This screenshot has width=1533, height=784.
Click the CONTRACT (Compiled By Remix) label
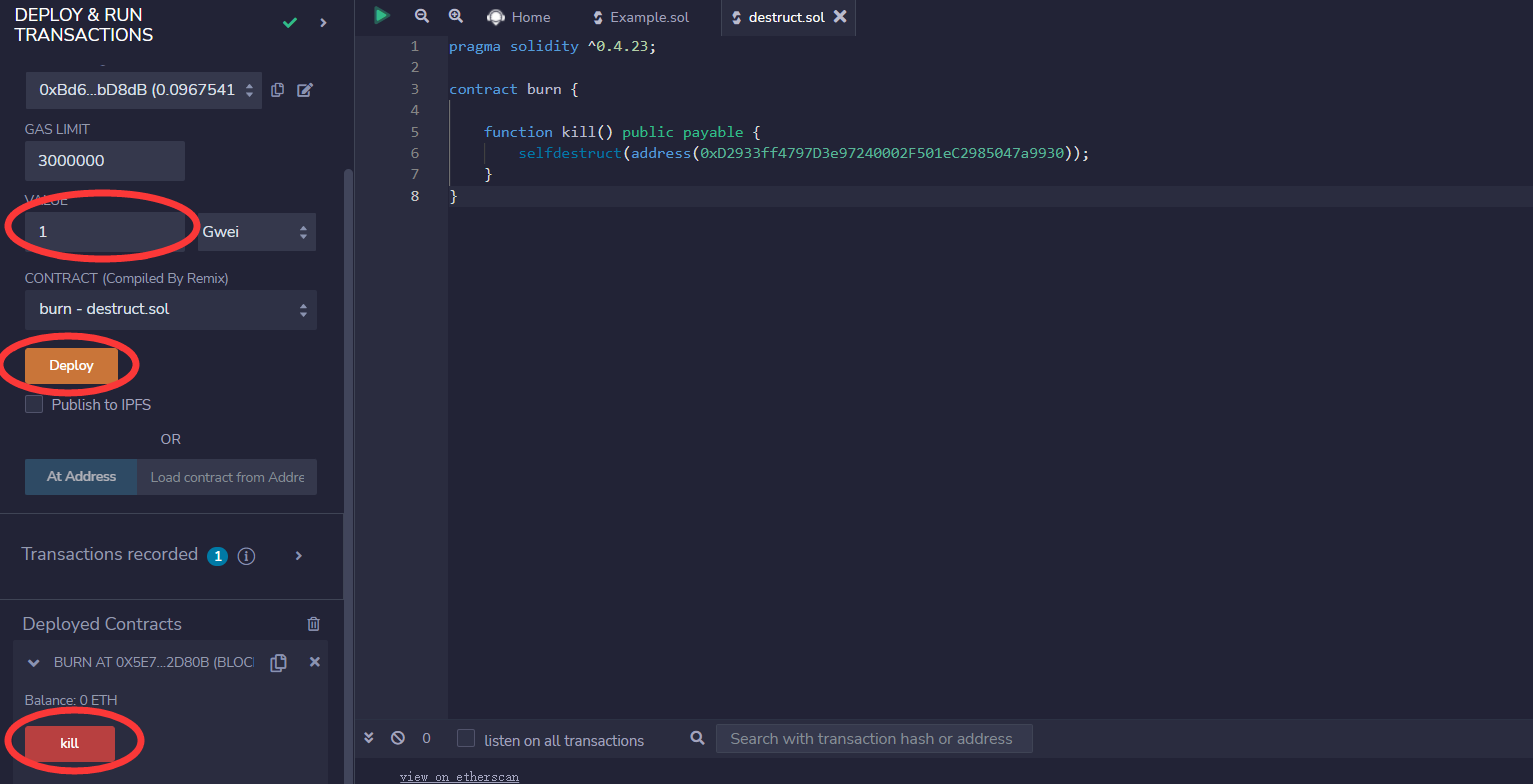click(x=127, y=278)
